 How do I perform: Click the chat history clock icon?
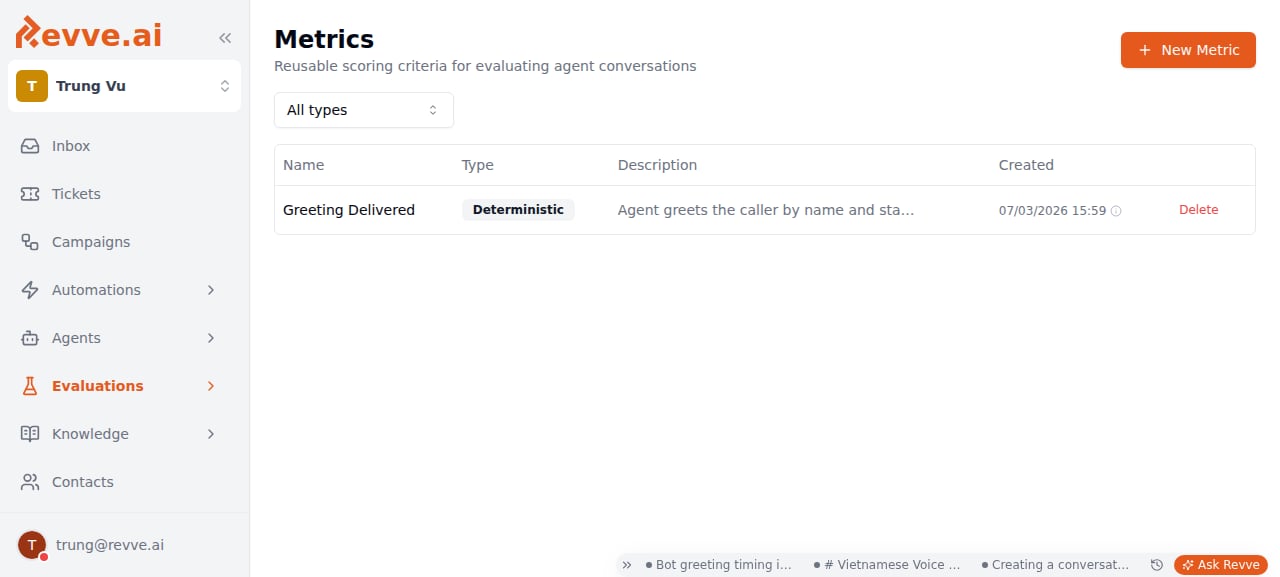[x=1157, y=565]
